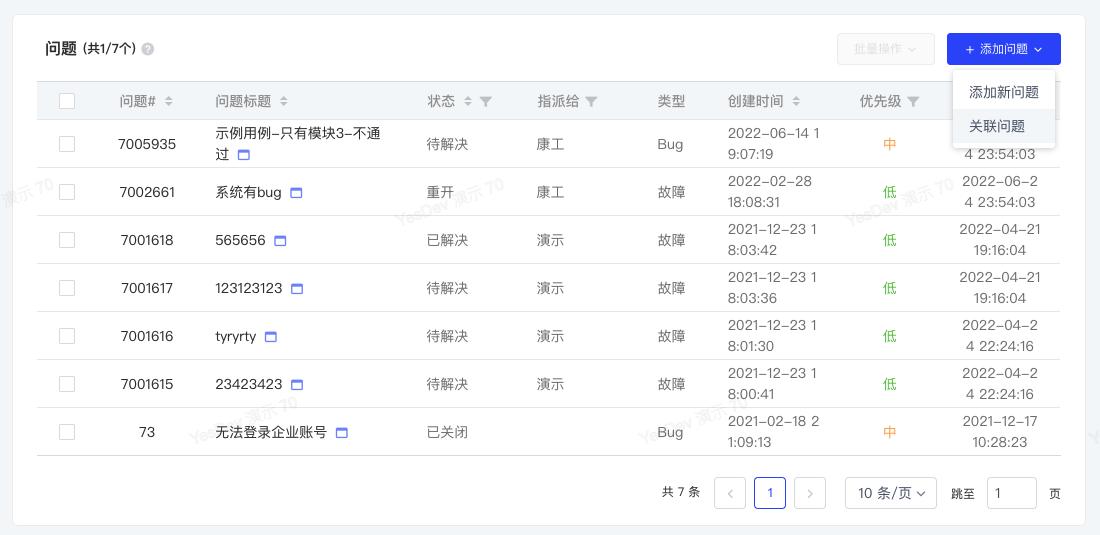Screen dimensions: 1100x535
Task: Open detail window icon for 系统有bug
Action: tap(296, 193)
